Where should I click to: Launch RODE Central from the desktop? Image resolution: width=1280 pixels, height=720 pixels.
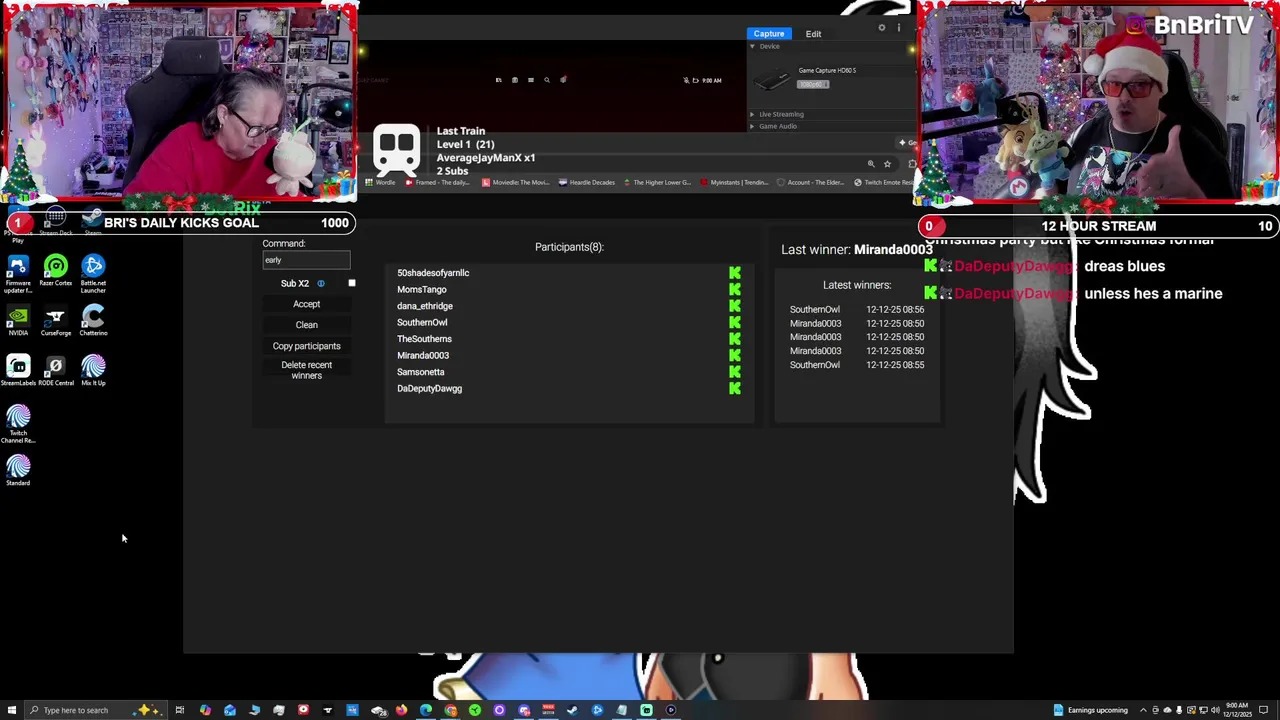click(x=56, y=368)
